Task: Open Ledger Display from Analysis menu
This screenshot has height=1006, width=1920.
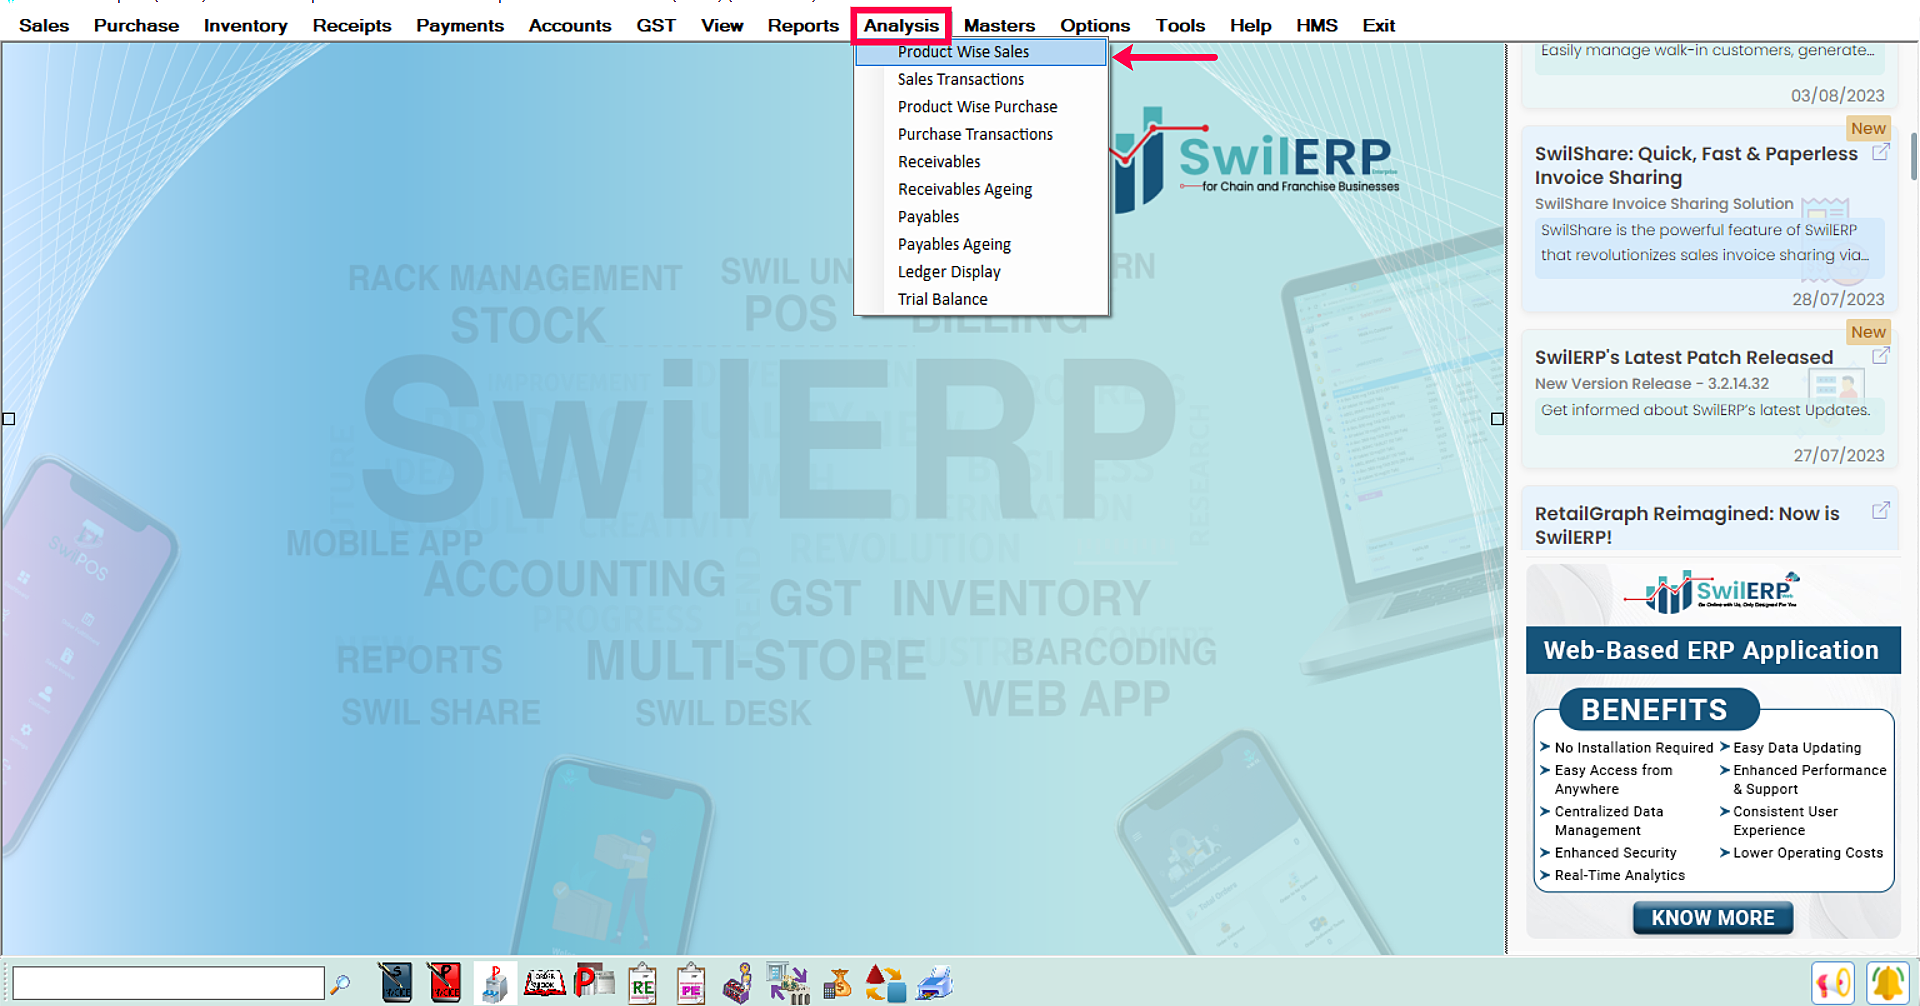Action: (981, 272)
